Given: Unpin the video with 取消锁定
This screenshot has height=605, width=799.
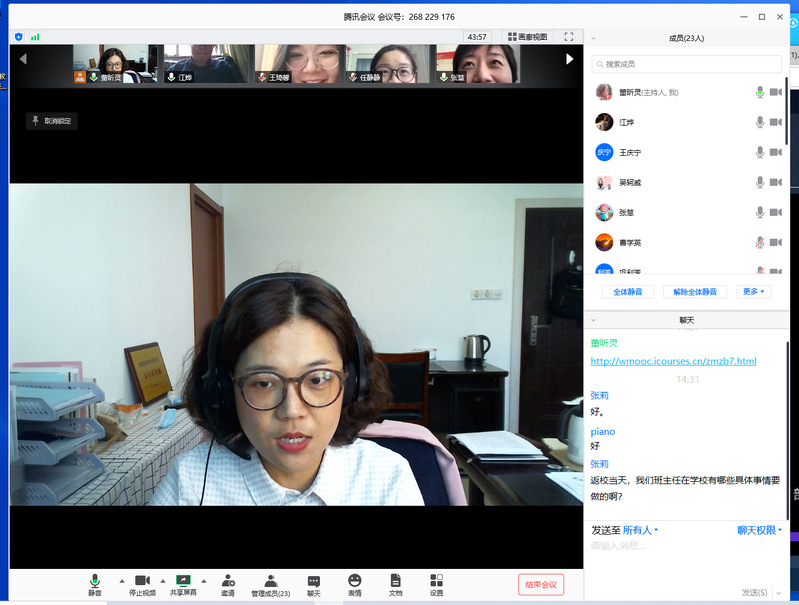Looking at the screenshot, I should tap(51, 121).
